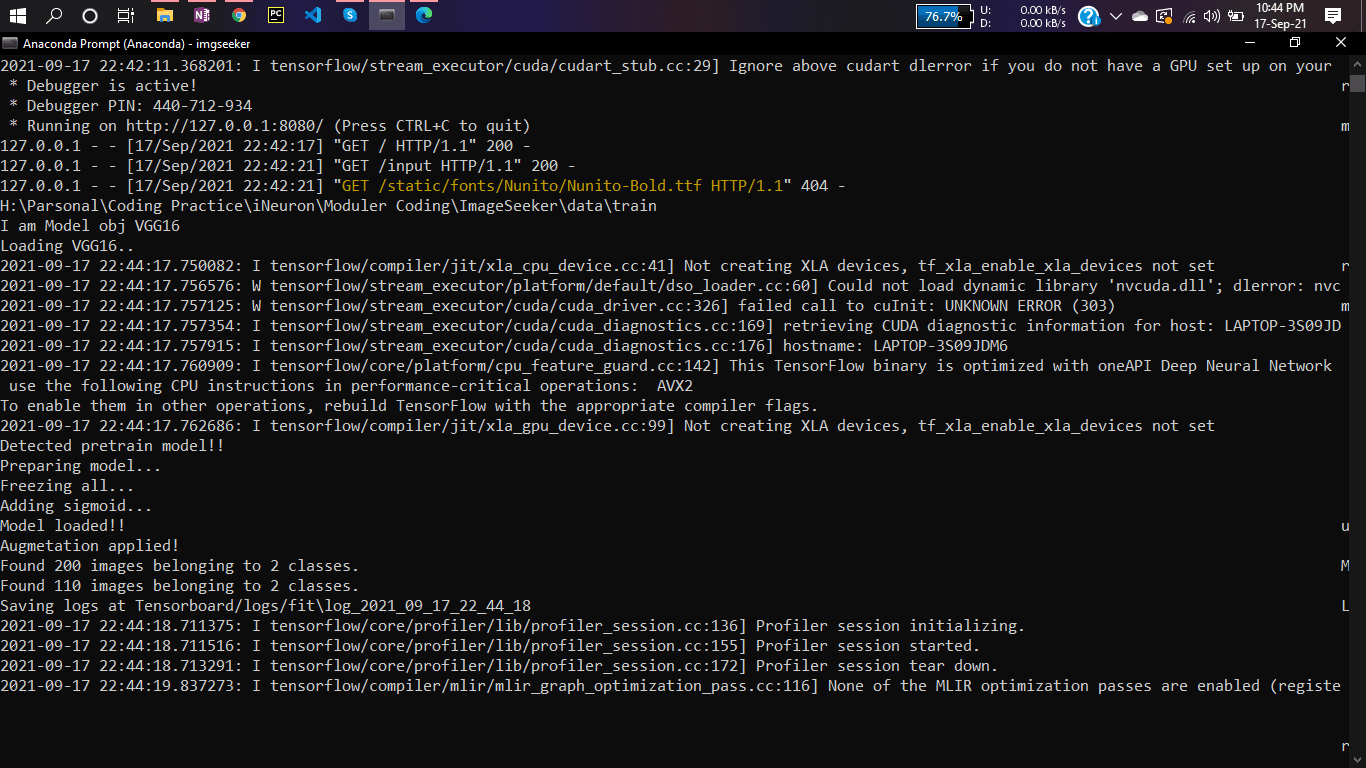Click the http://127.0.0.1:8080/ URL text
The image size is (1366, 768).
(225, 126)
